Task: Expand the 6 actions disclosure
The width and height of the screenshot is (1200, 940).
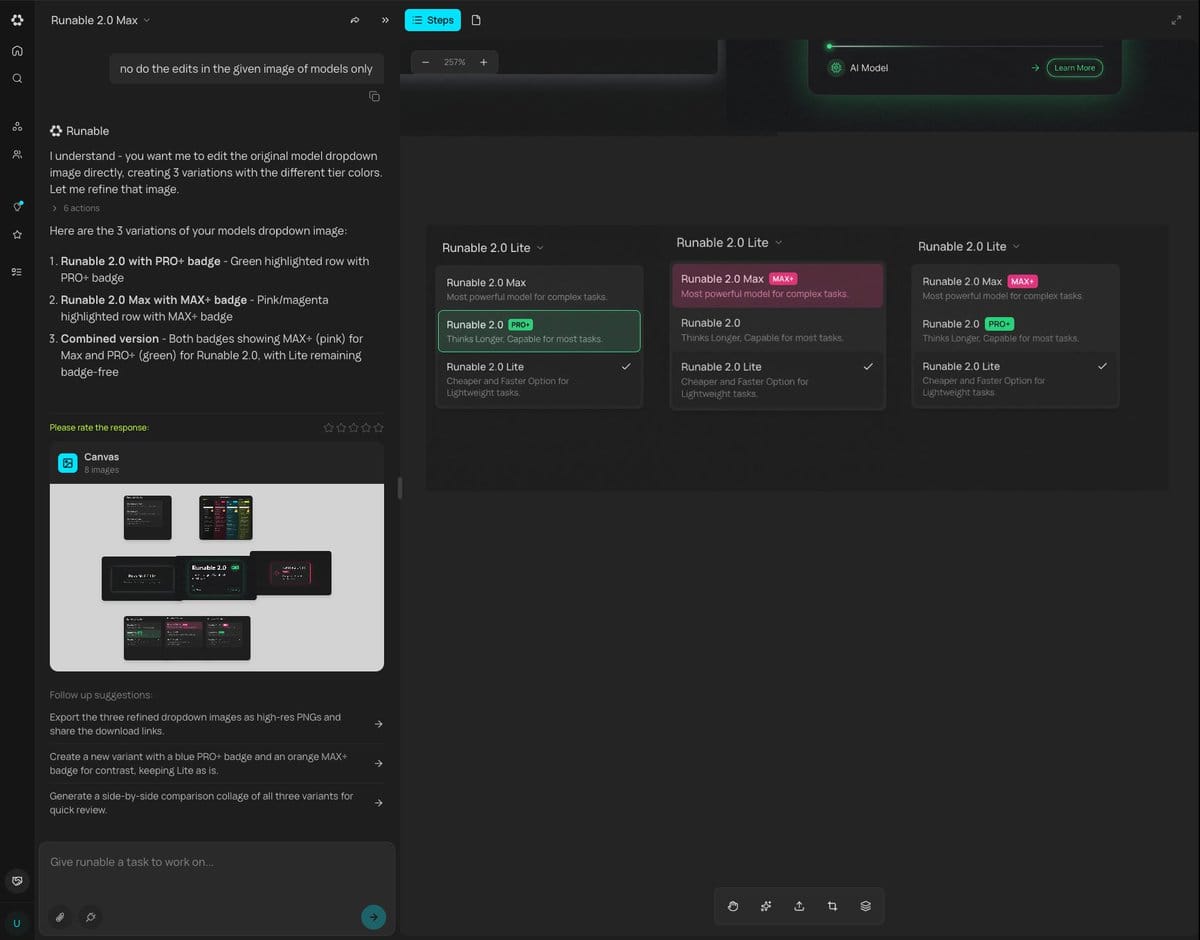Action: [76, 208]
